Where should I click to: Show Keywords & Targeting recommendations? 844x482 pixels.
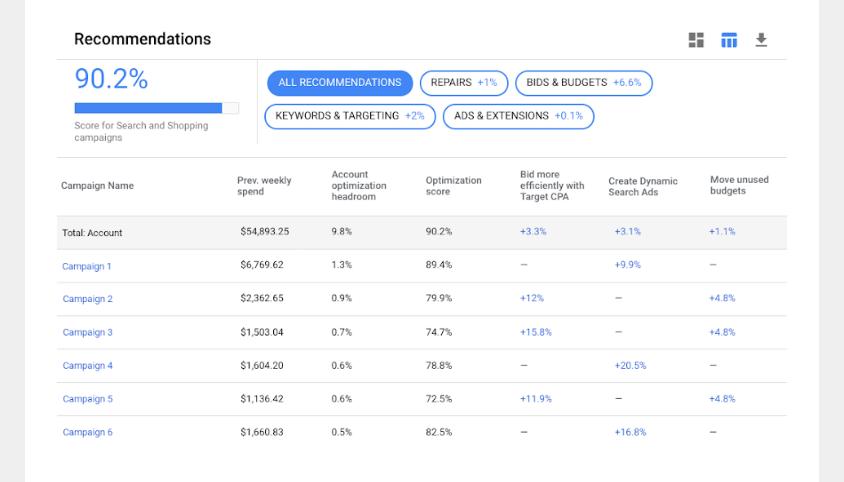point(350,116)
